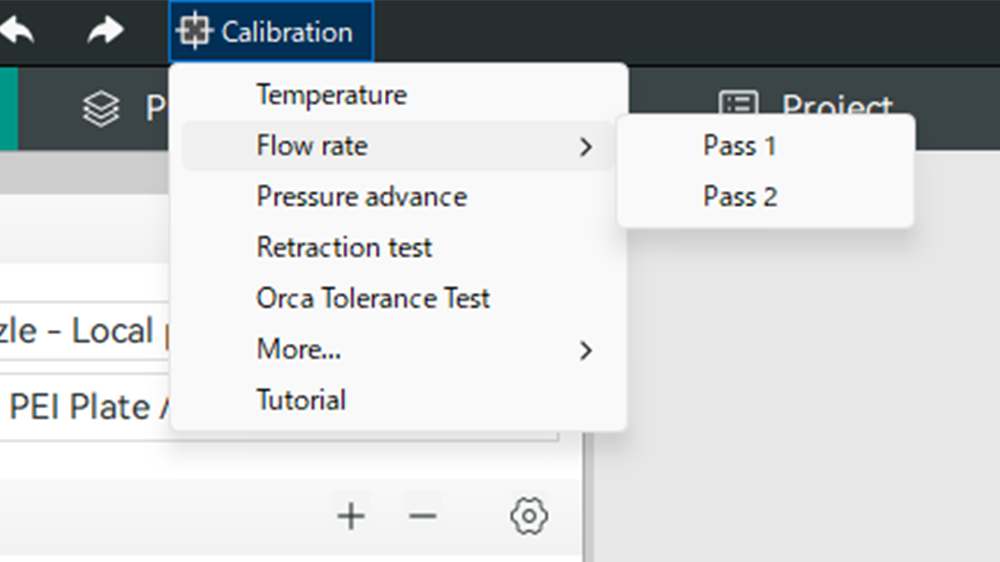Open the calibration Tutorial

point(301,401)
